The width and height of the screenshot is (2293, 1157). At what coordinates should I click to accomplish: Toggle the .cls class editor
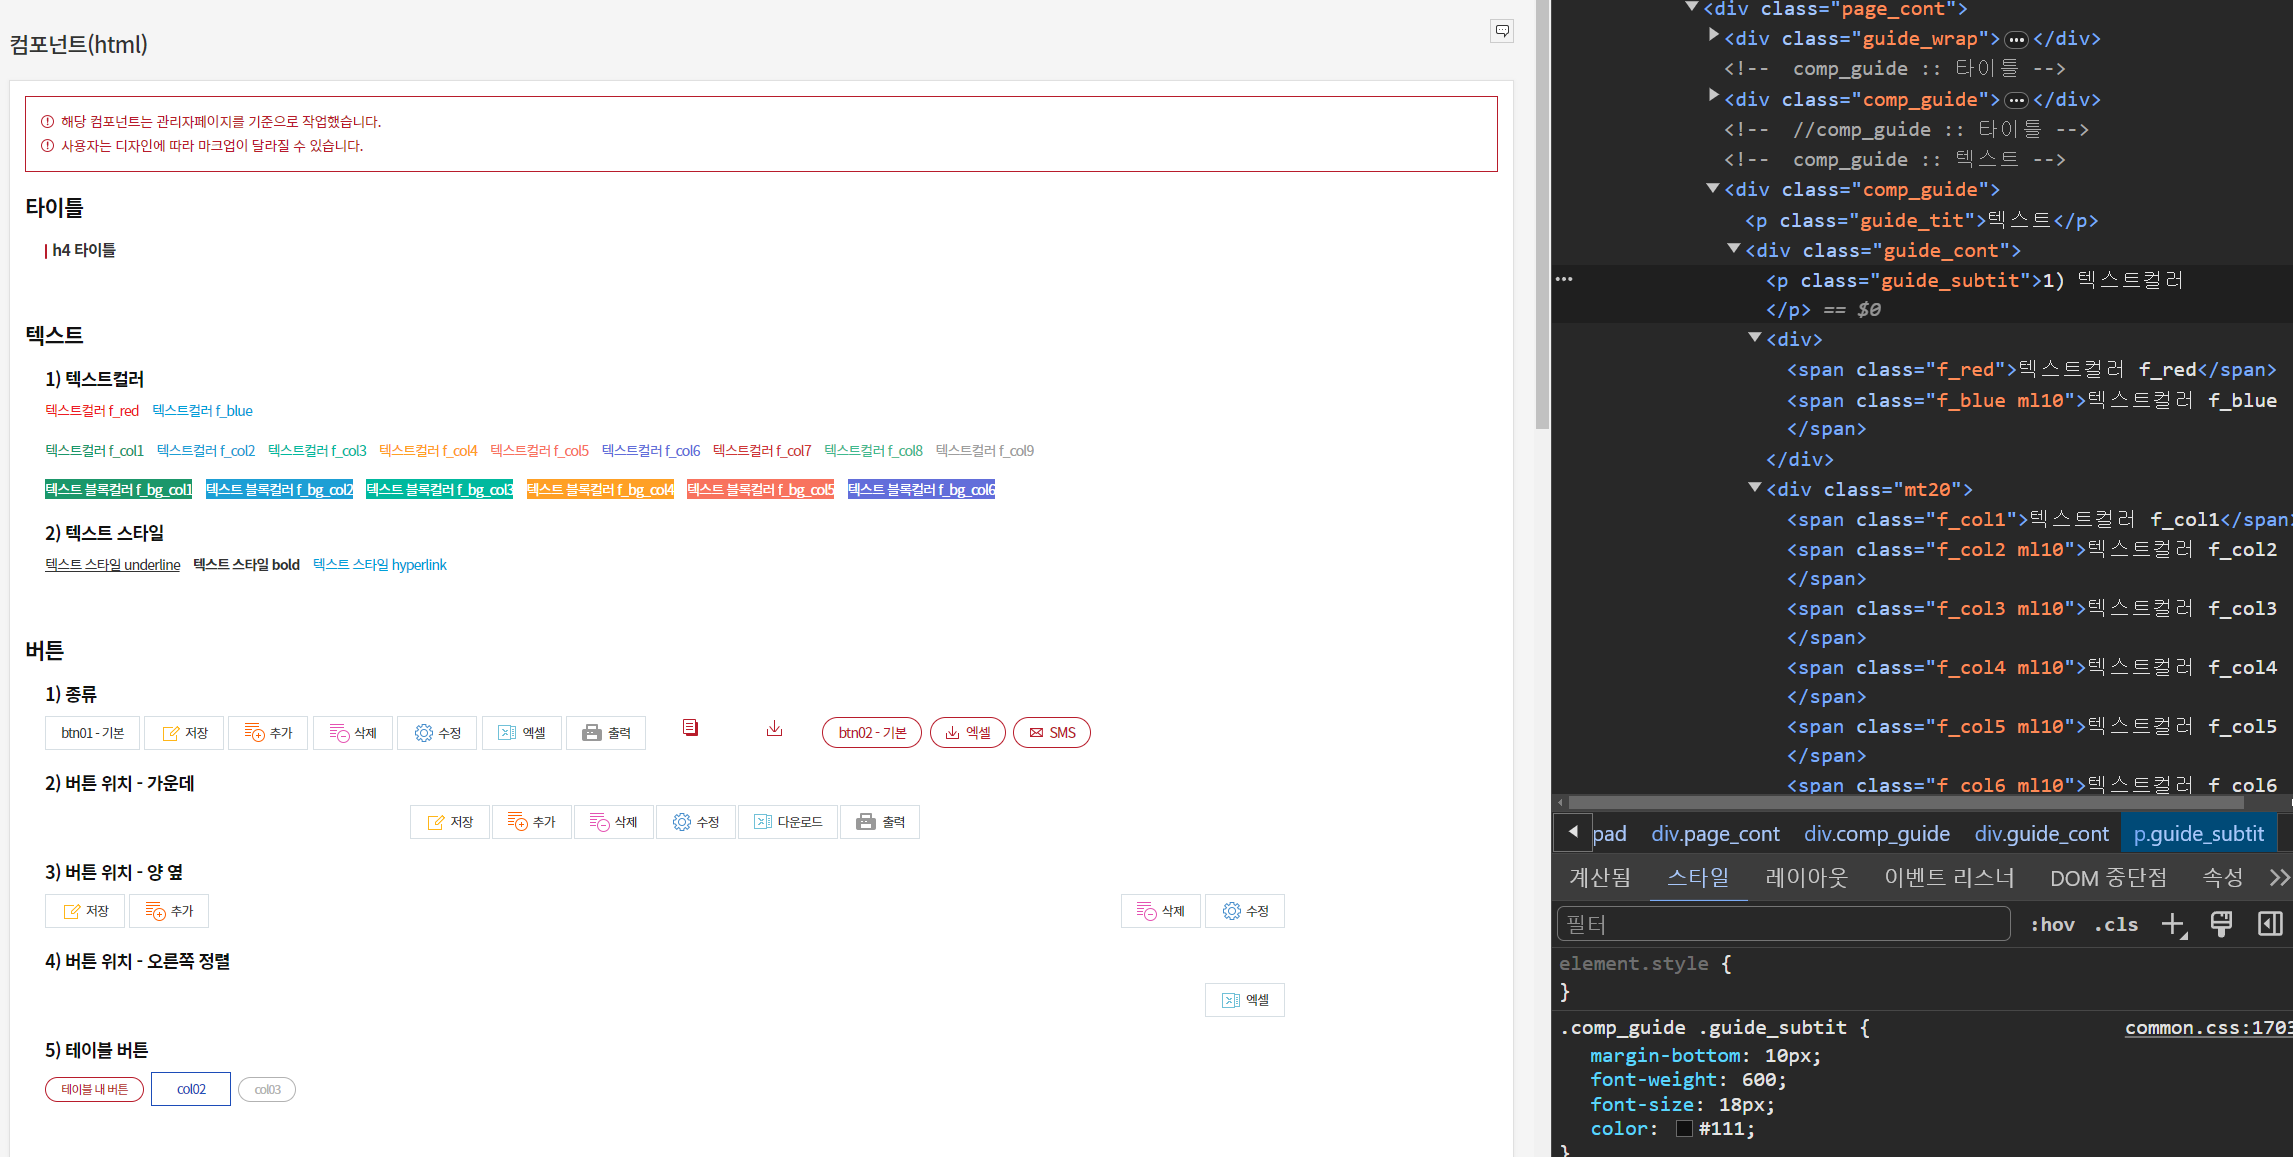pyautogui.click(x=2116, y=925)
